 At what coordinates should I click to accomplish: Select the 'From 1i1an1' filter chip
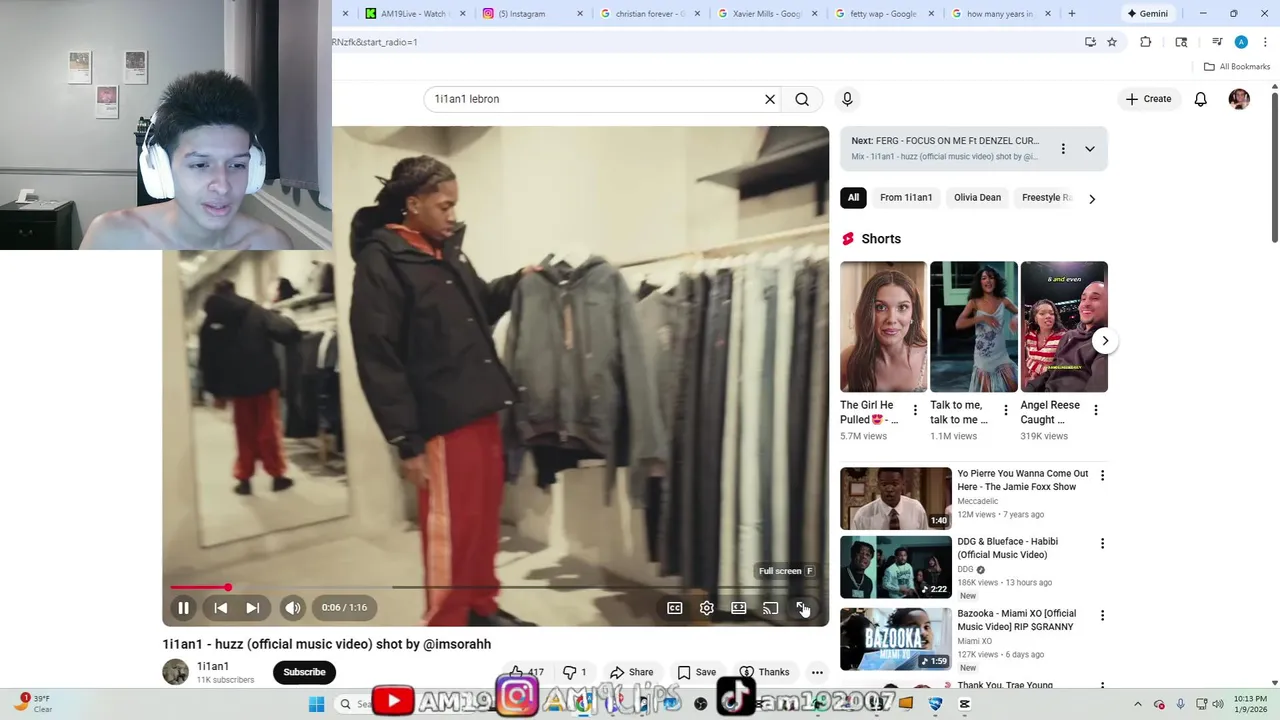(x=906, y=197)
